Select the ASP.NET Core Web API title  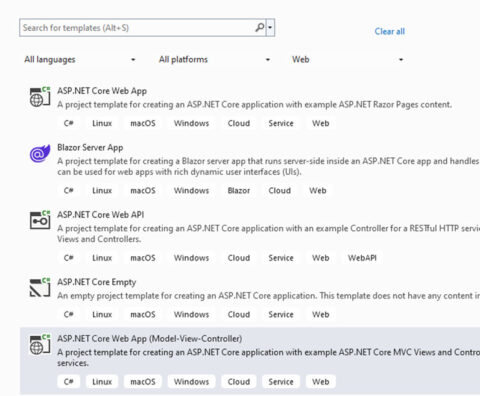click(100, 215)
